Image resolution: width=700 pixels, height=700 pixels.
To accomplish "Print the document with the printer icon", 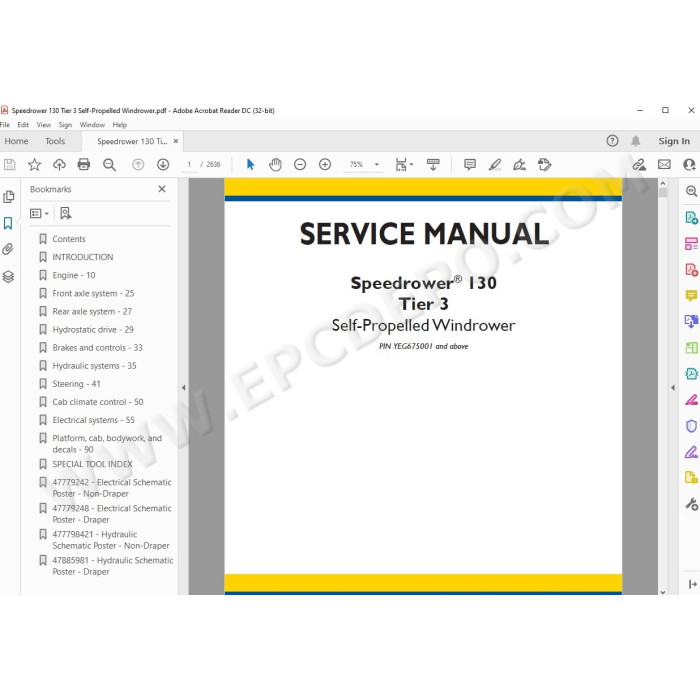I will [x=84, y=165].
